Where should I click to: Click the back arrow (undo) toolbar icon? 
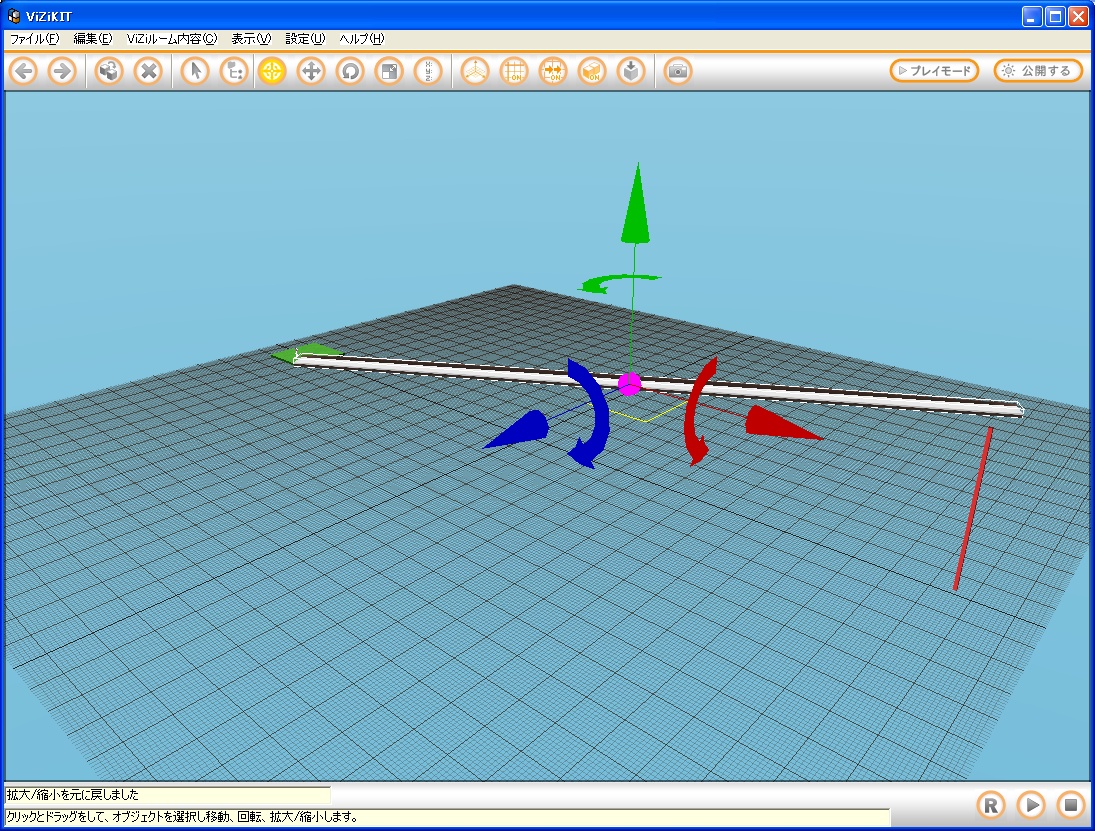(24, 71)
